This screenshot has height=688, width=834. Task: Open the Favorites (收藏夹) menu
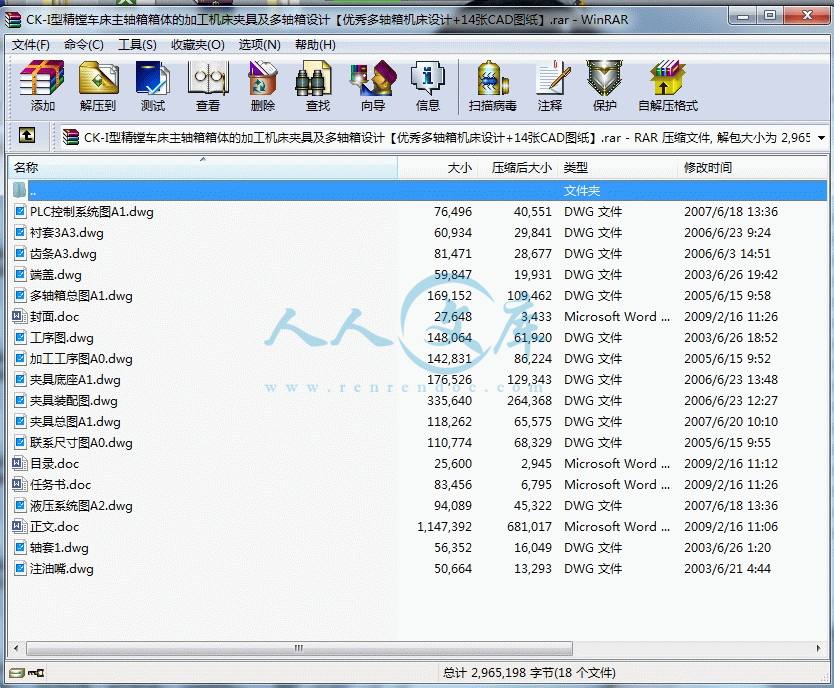tap(198, 45)
